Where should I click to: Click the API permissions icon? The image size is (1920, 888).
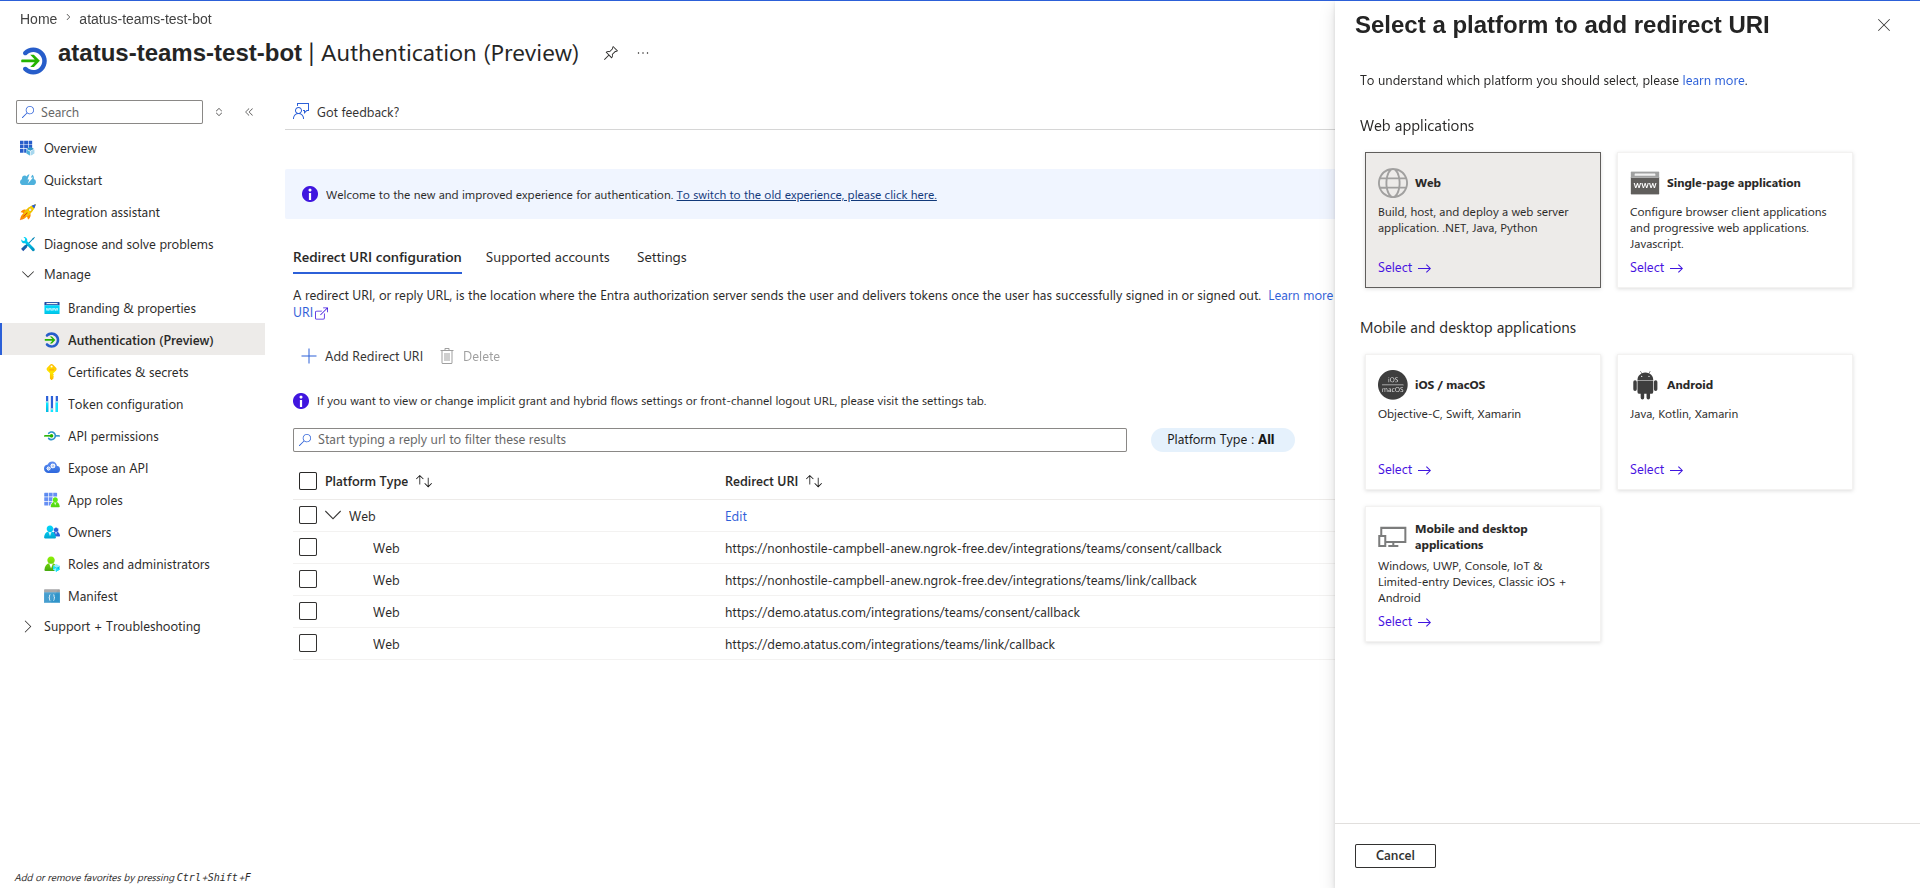(x=52, y=436)
